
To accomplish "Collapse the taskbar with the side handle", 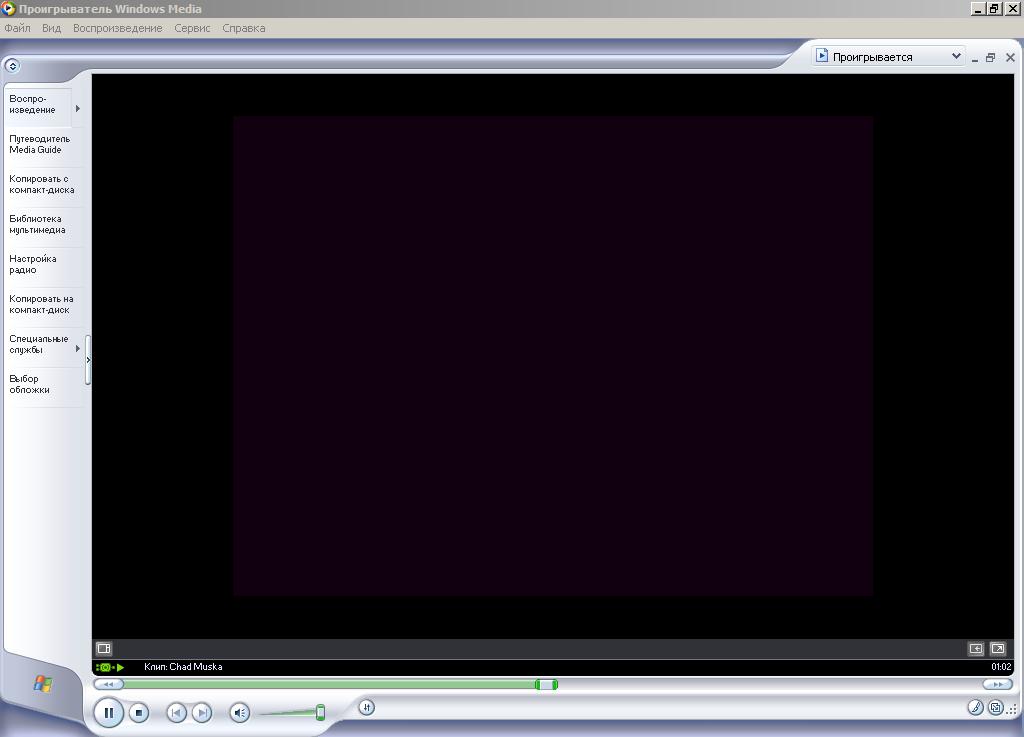I will (x=88, y=360).
